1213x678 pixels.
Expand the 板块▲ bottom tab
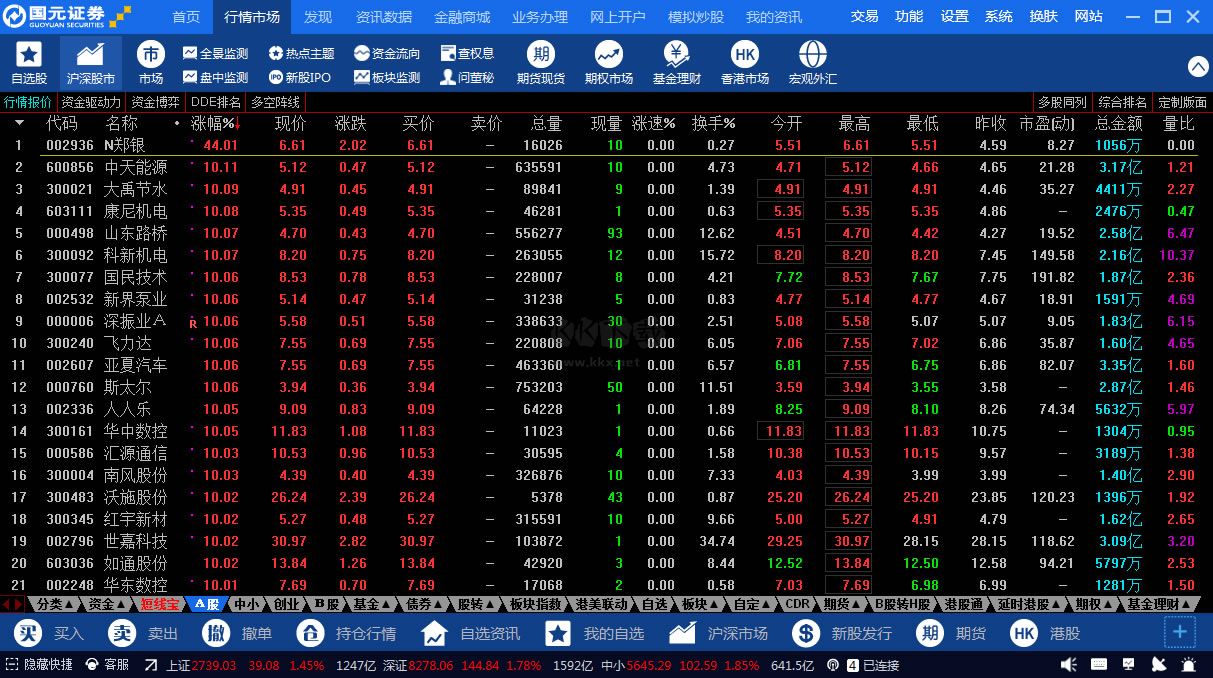pyautogui.click(x=700, y=604)
